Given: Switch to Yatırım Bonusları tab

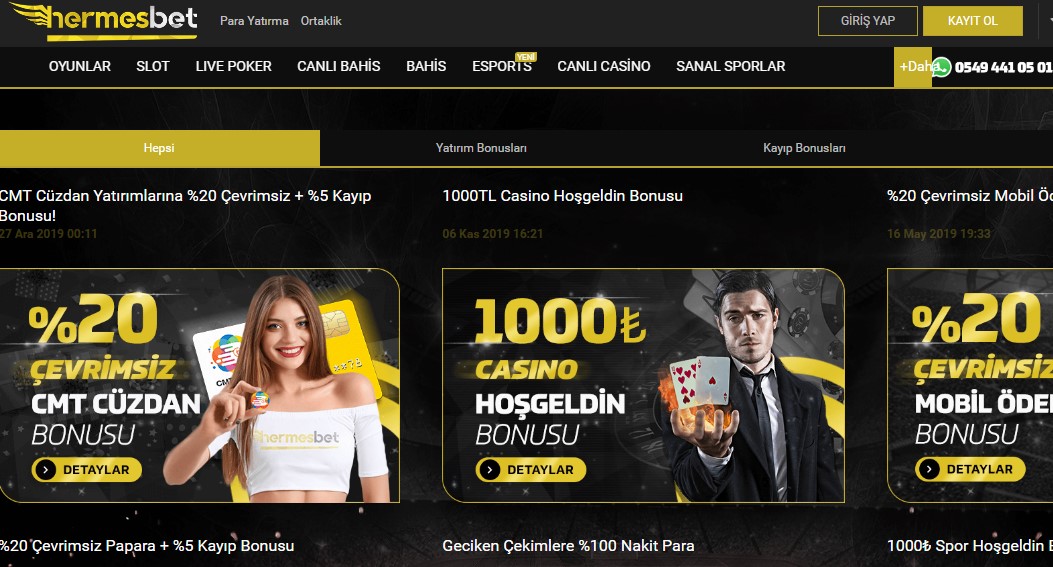Looking at the screenshot, I should coord(481,148).
